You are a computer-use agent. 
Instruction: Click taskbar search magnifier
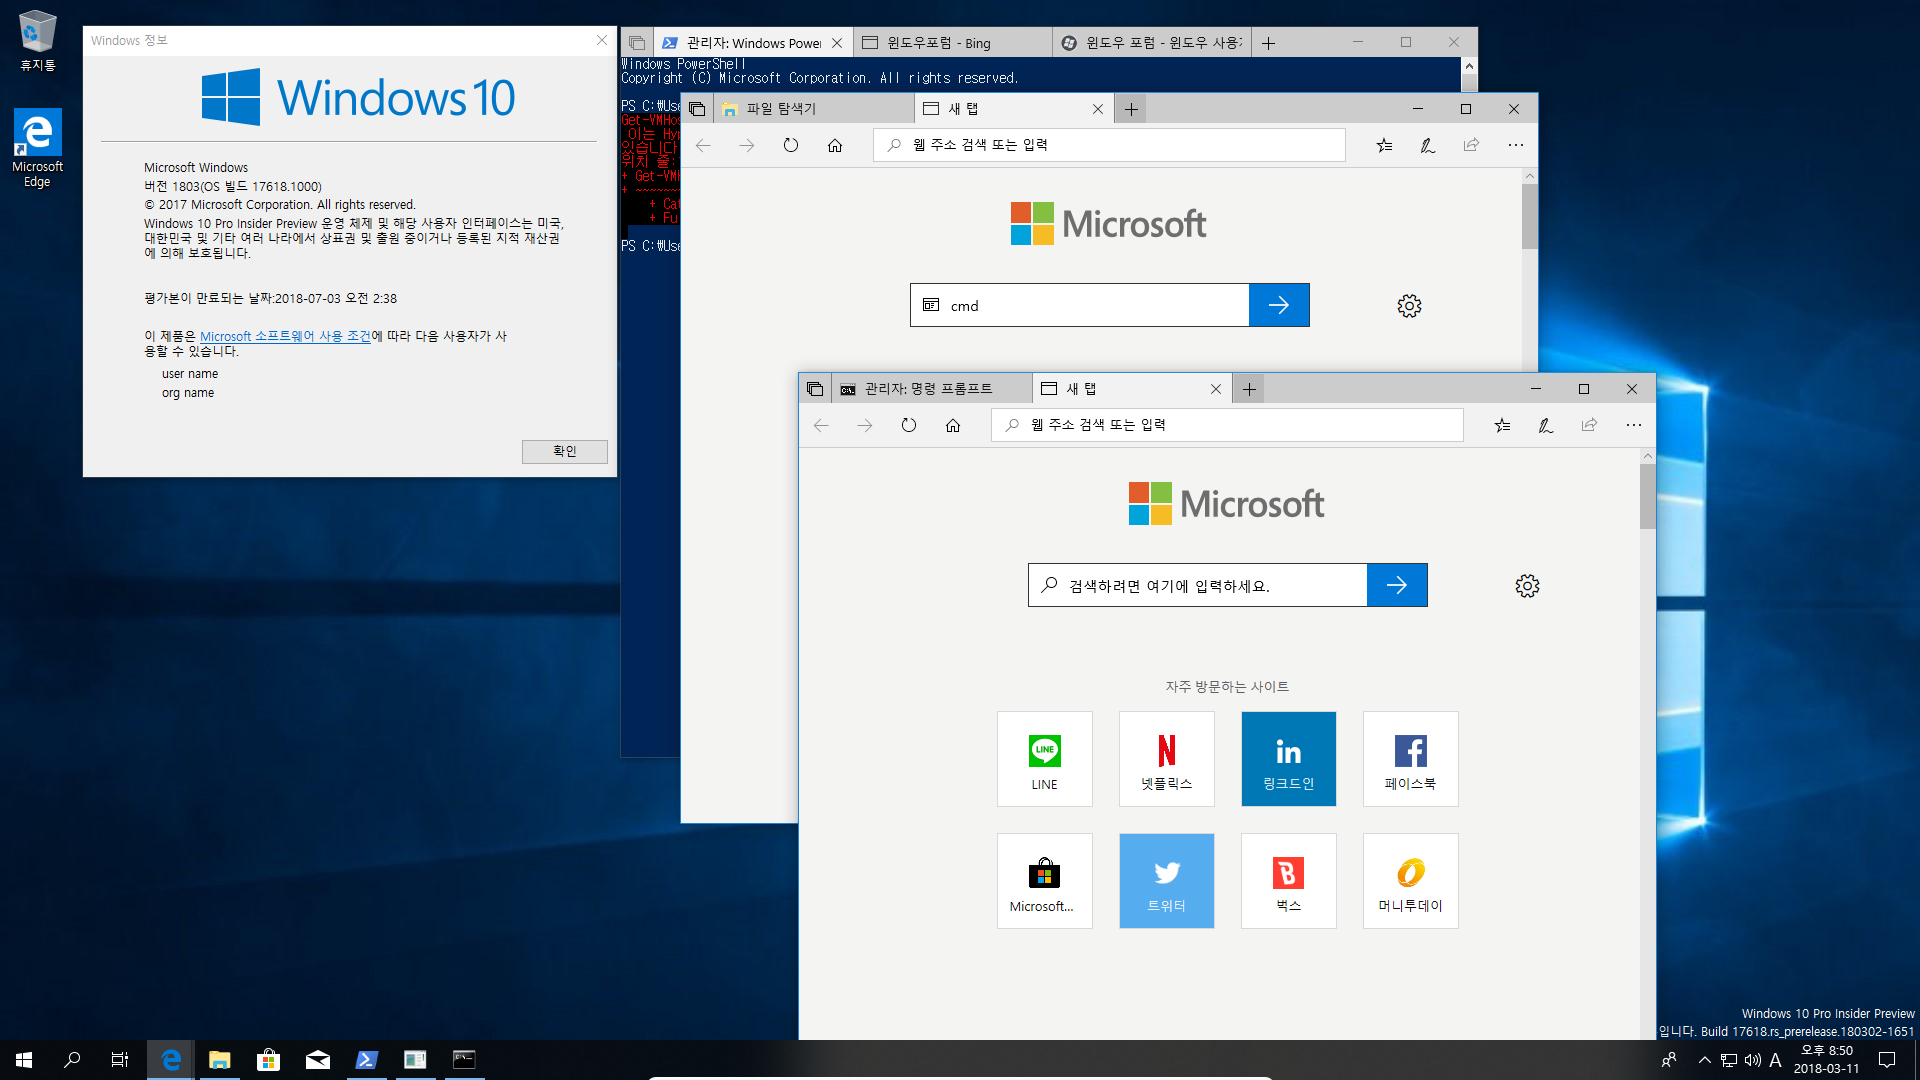click(x=72, y=1060)
